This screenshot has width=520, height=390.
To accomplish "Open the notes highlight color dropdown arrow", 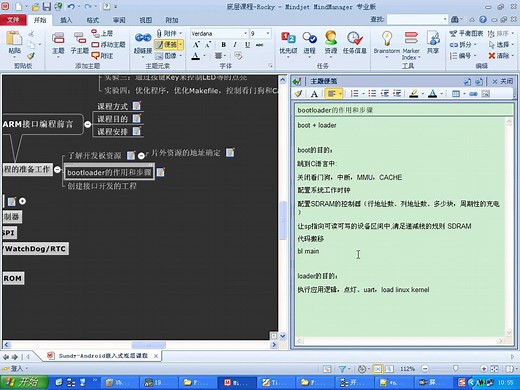I will (x=423, y=94).
